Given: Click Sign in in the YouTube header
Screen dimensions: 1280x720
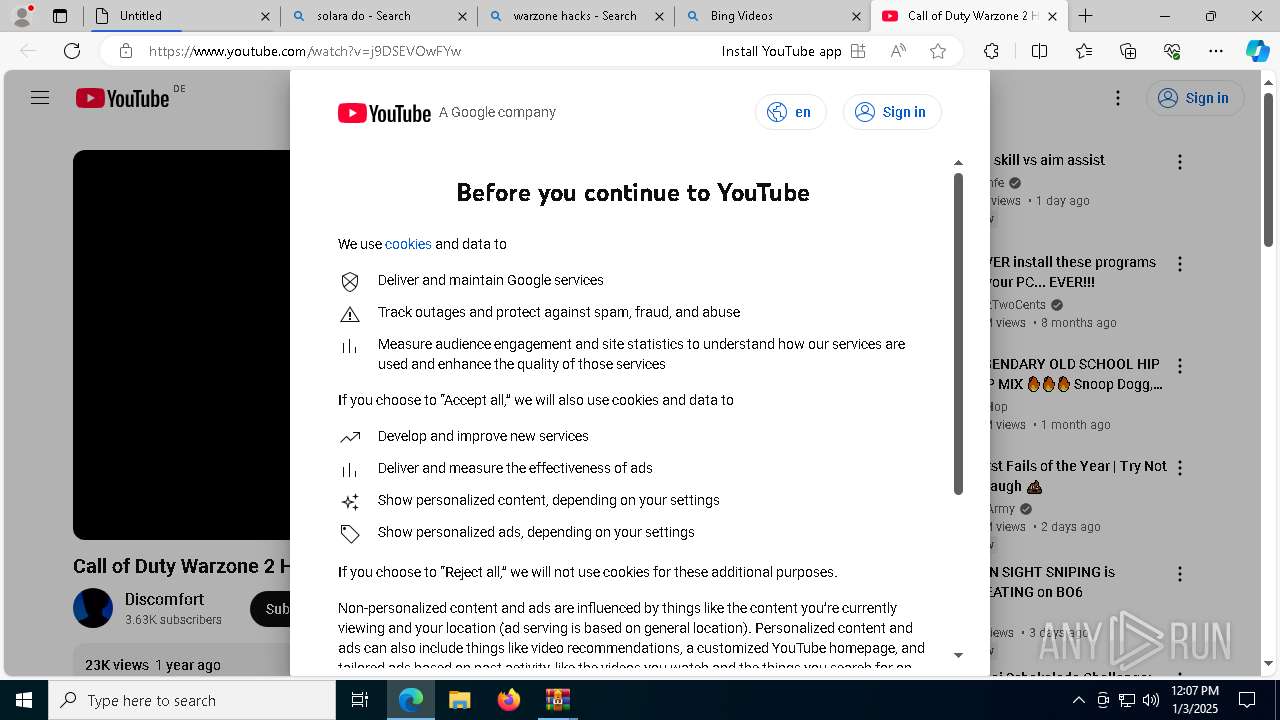Looking at the screenshot, I should [x=1194, y=98].
